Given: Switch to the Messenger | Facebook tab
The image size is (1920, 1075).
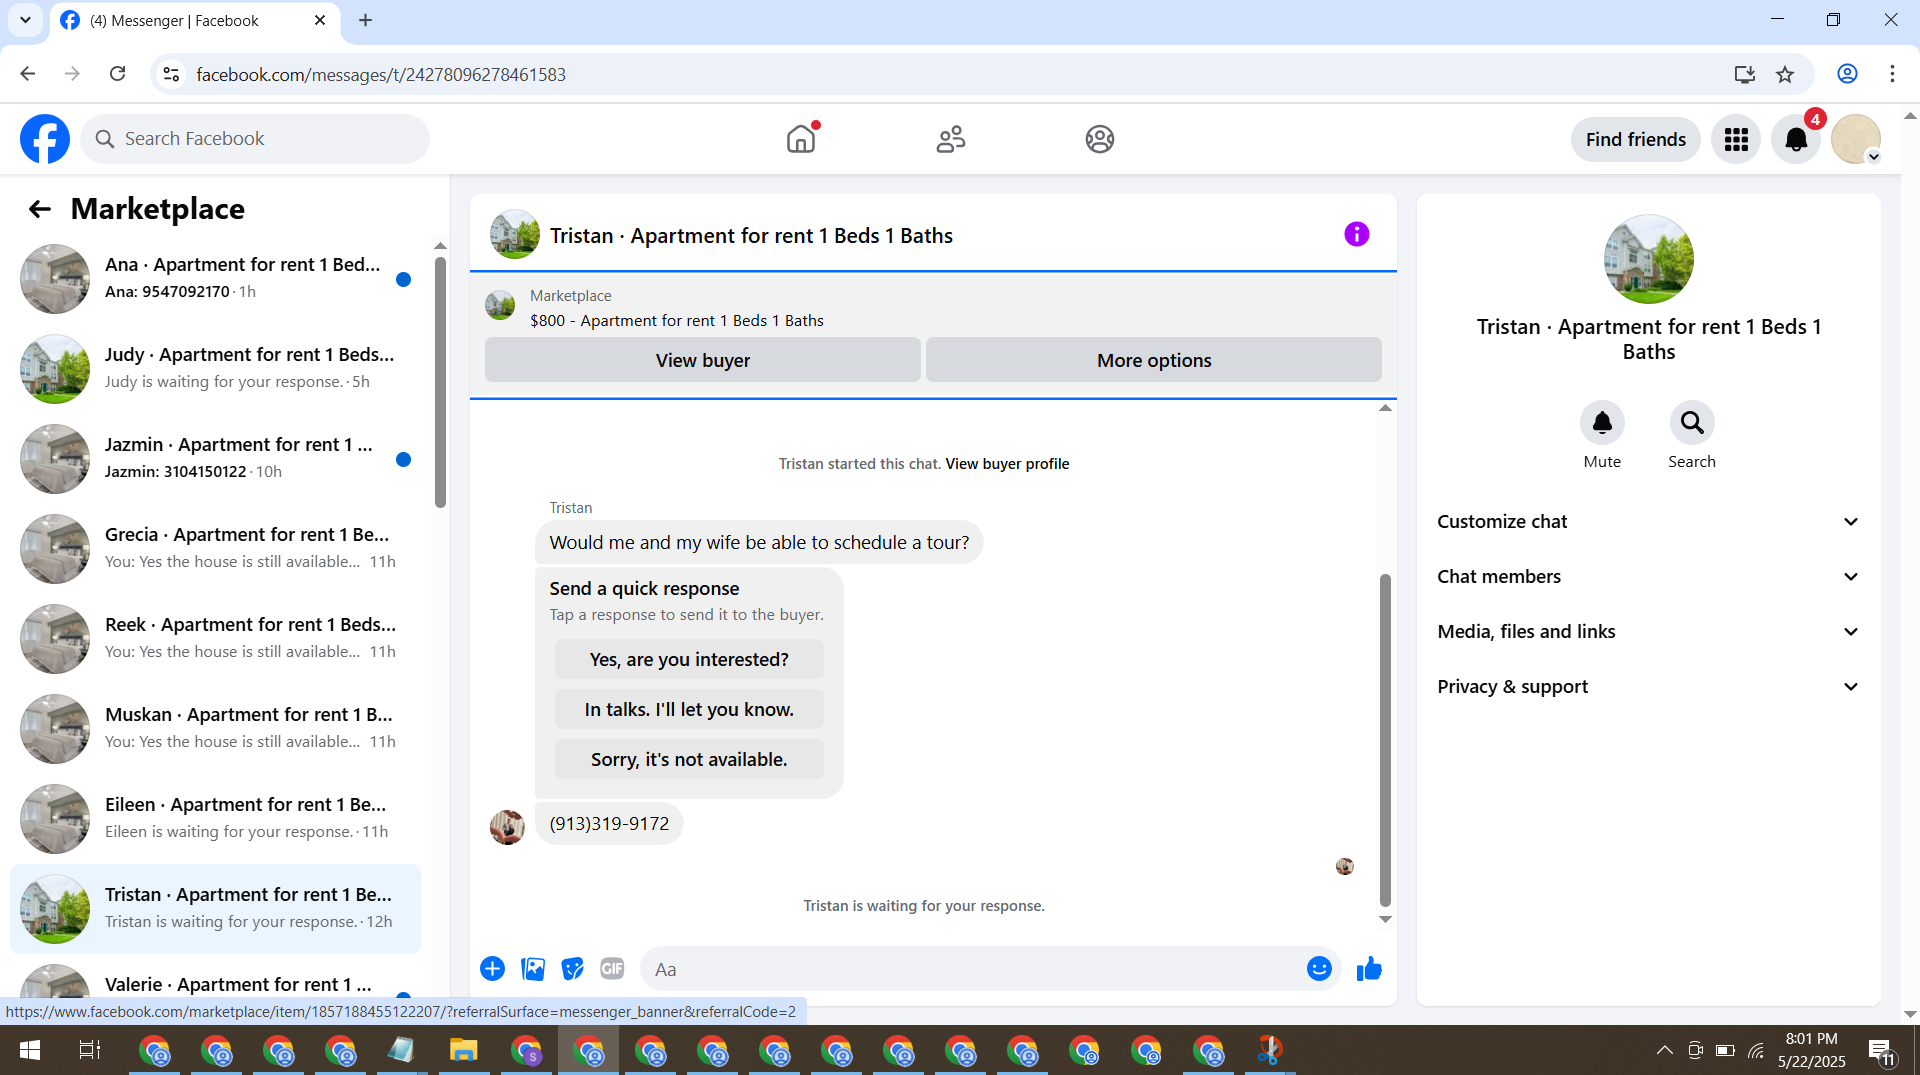Looking at the screenshot, I should (194, 21).
